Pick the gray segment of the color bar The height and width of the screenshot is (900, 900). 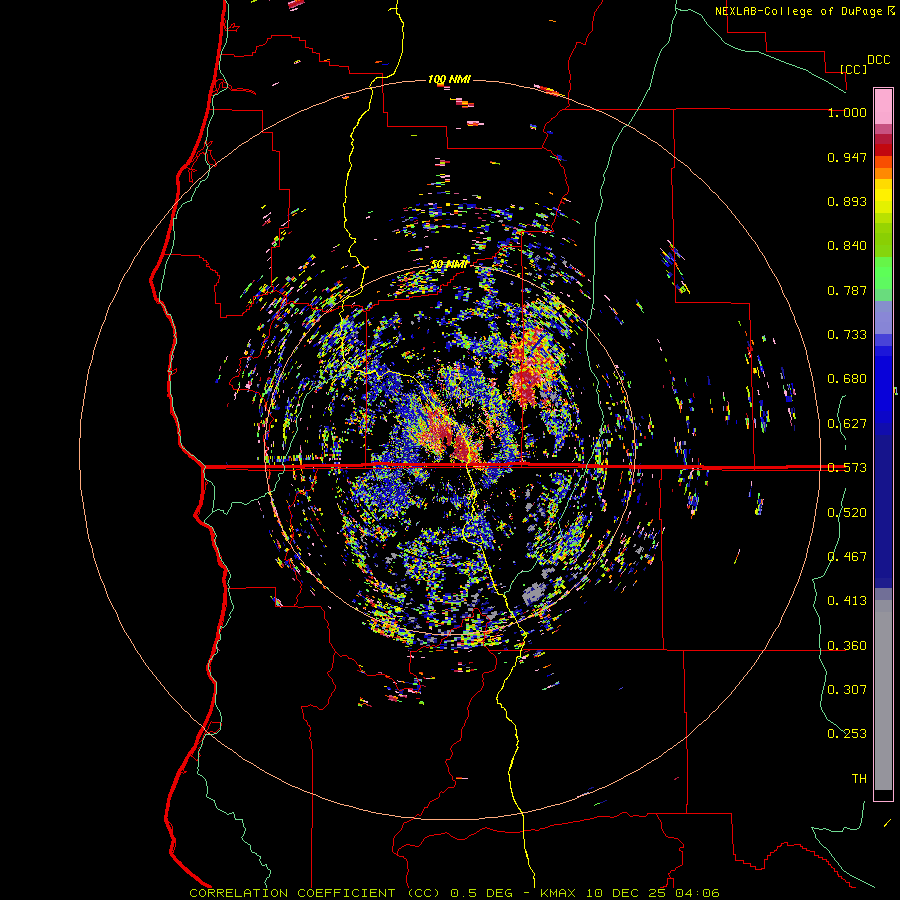point(883,695)
